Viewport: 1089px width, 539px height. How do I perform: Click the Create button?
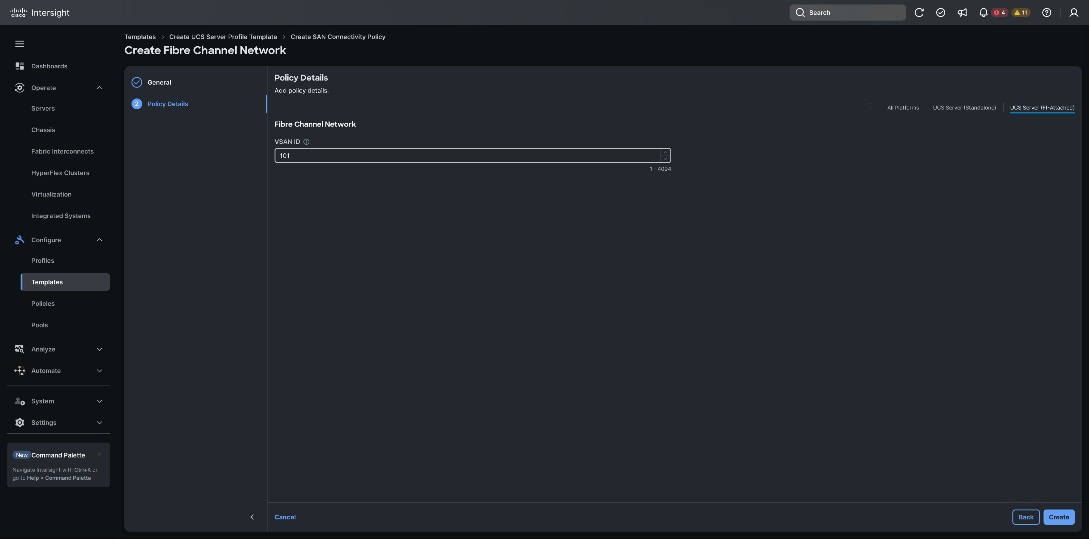click(x=1058, y=517)
